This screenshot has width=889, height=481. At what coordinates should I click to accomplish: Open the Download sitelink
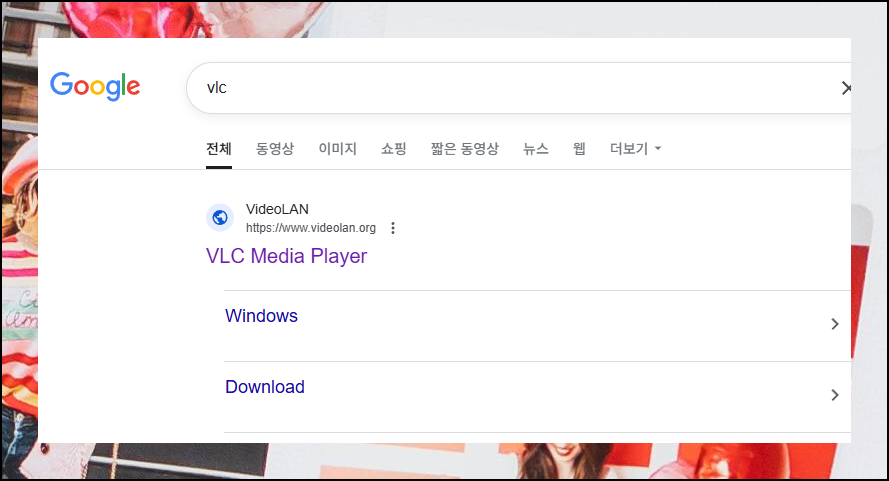point(265,387)
